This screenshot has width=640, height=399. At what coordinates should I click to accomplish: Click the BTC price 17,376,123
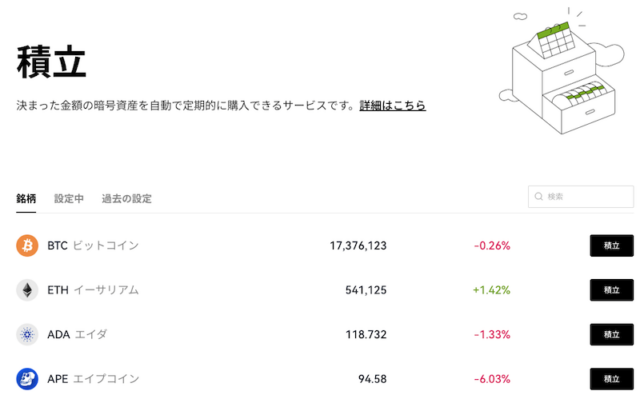point(358,246)
